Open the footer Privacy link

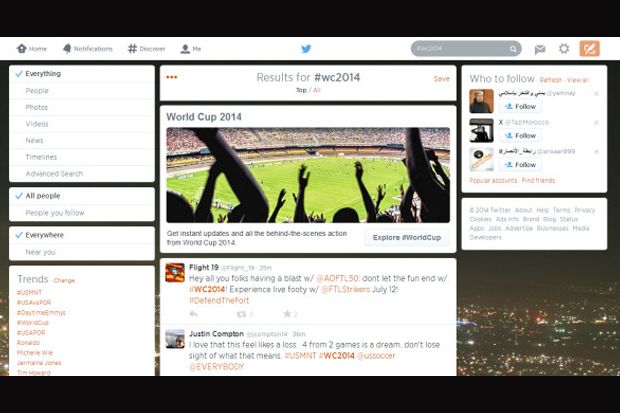[x=585, y=210]
